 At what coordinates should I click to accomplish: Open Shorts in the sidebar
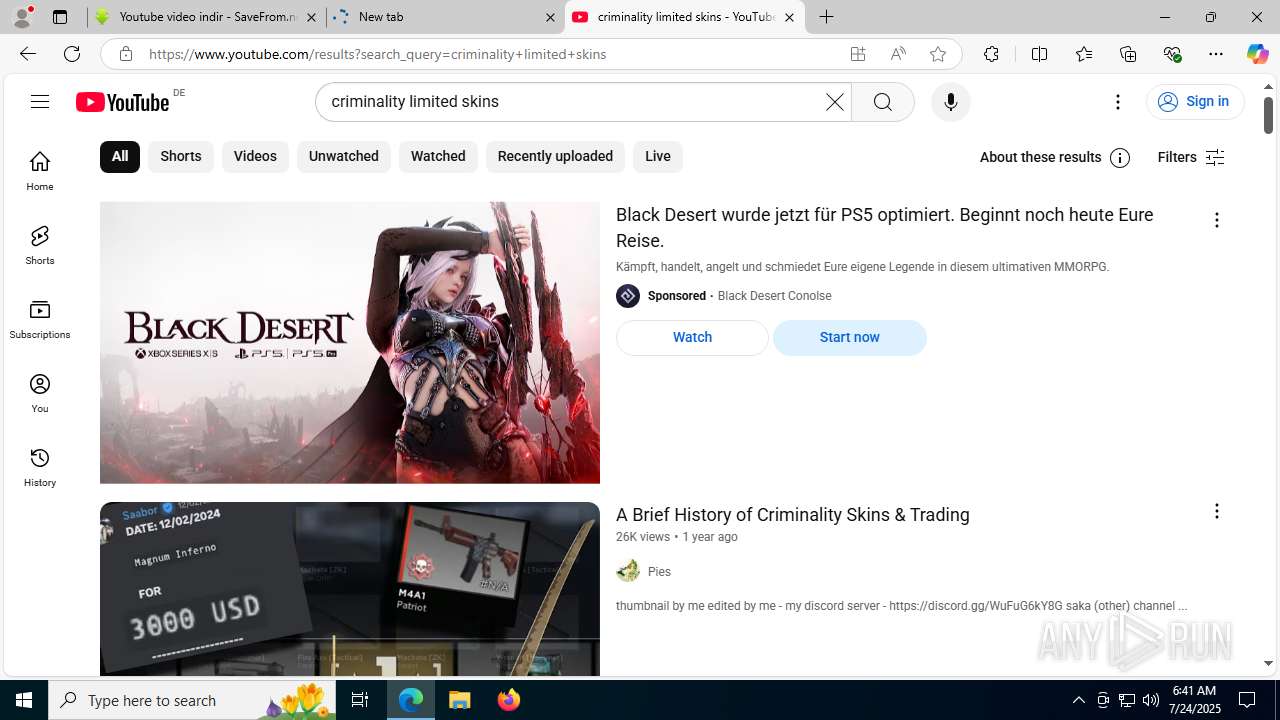(x=40, y=245)
